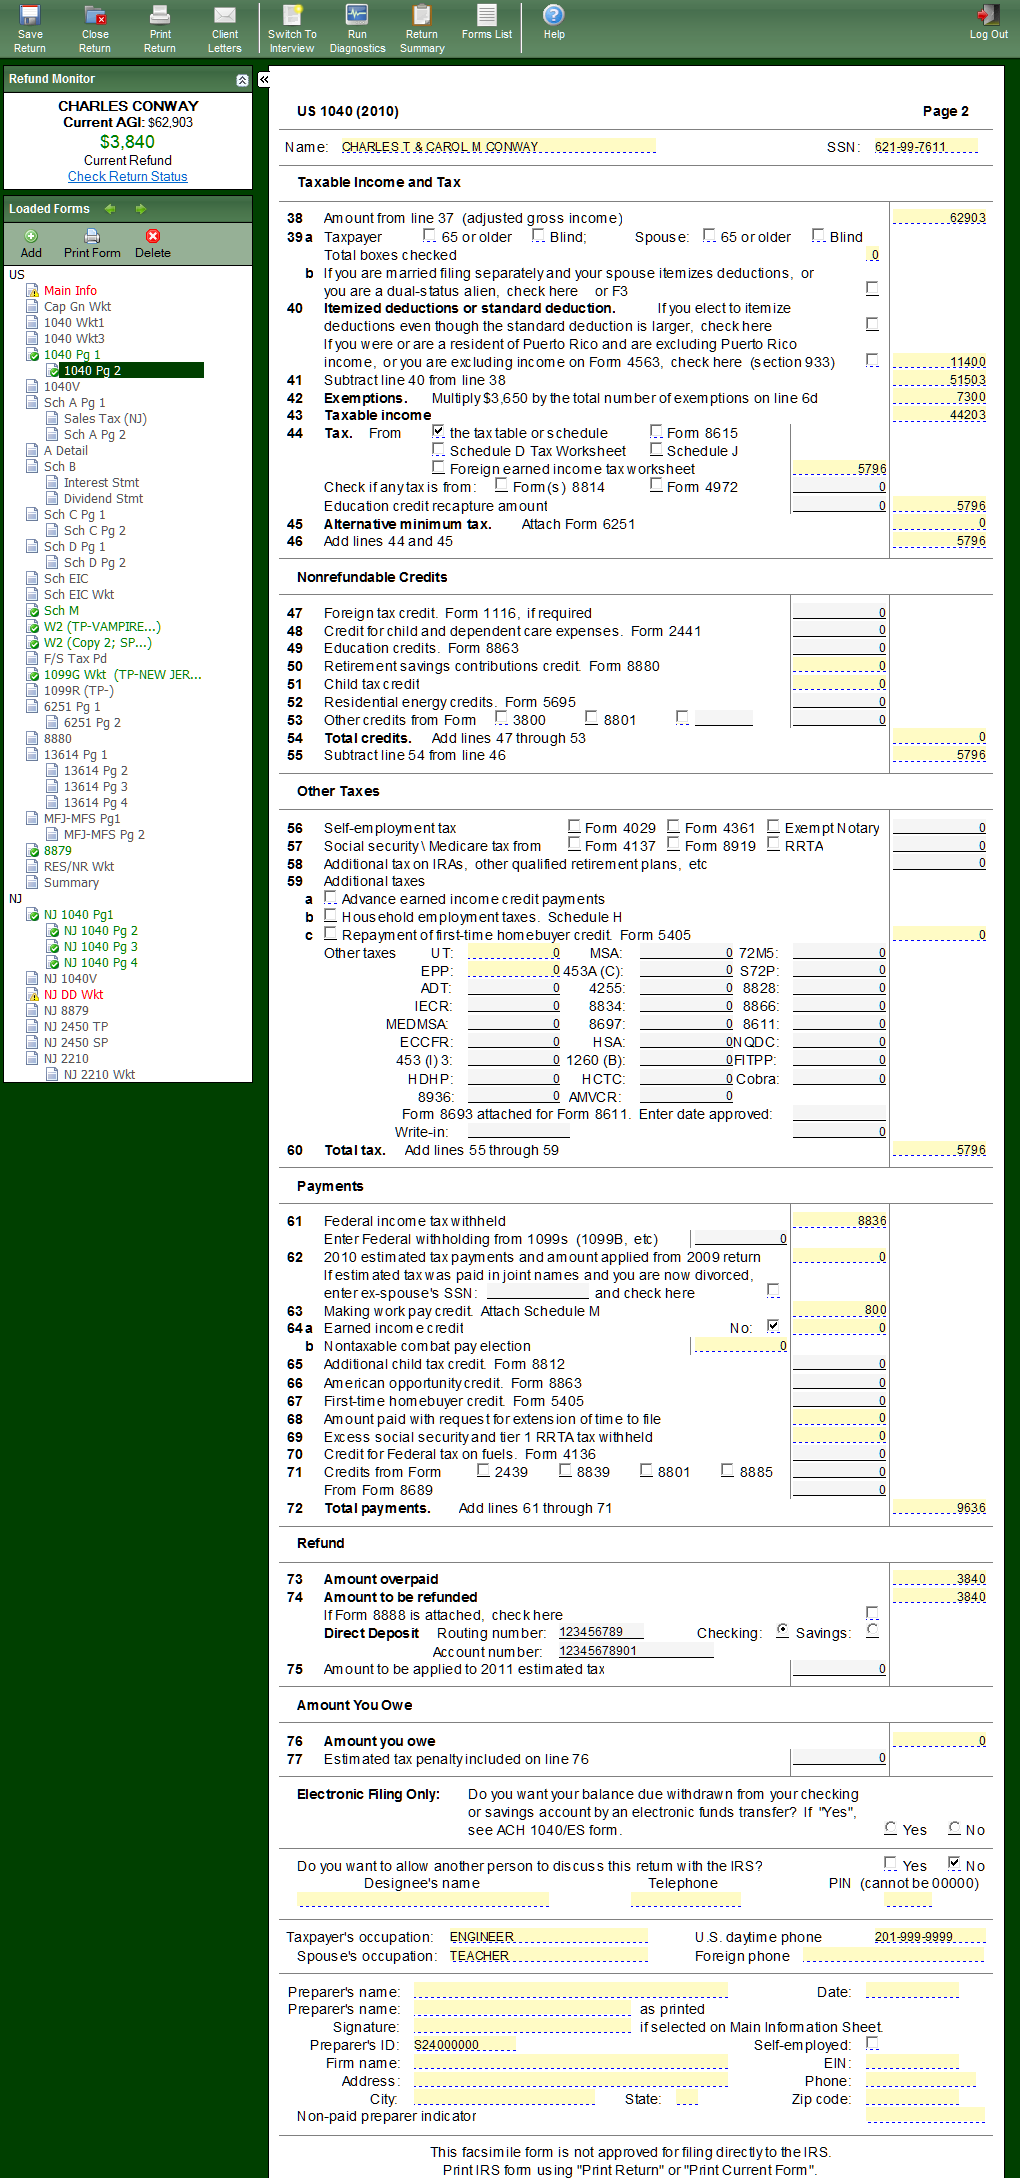Viewport: 1020px width, 2178px height.
Task: Delete the selected loaded form
Action: pyautogui.click(x=152, y=243)
